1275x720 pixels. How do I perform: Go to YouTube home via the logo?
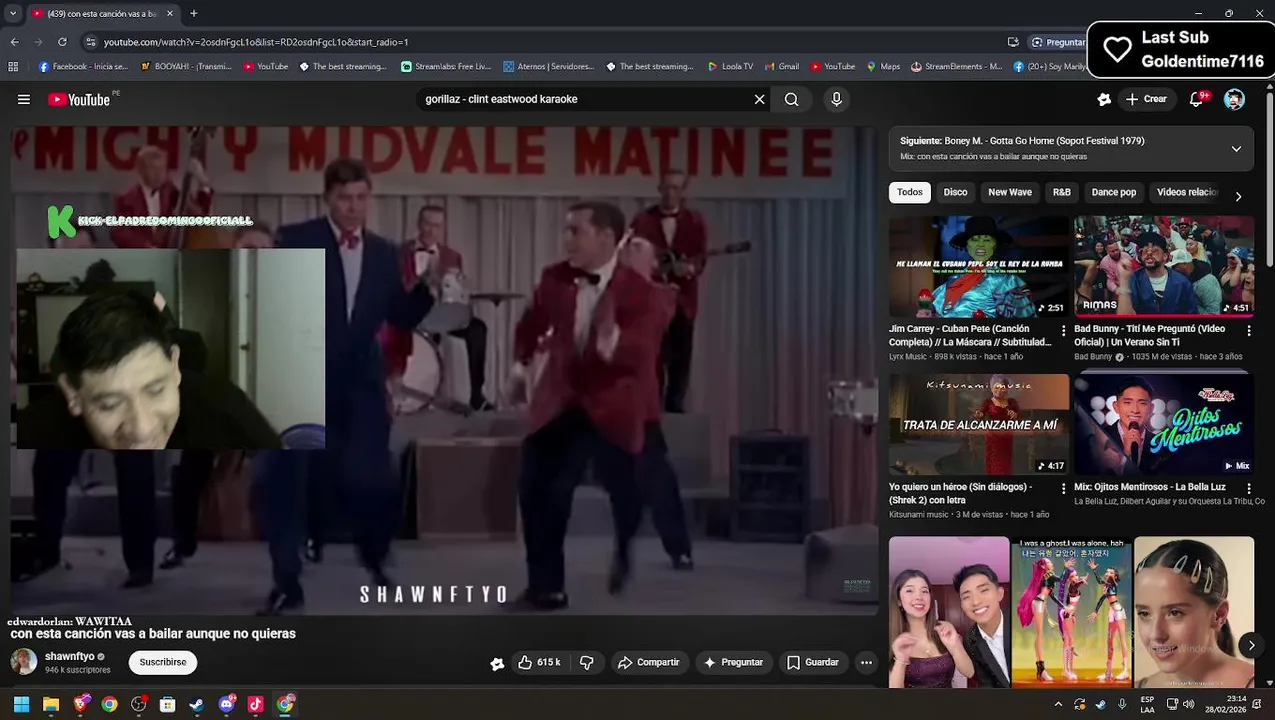point(79,99)
